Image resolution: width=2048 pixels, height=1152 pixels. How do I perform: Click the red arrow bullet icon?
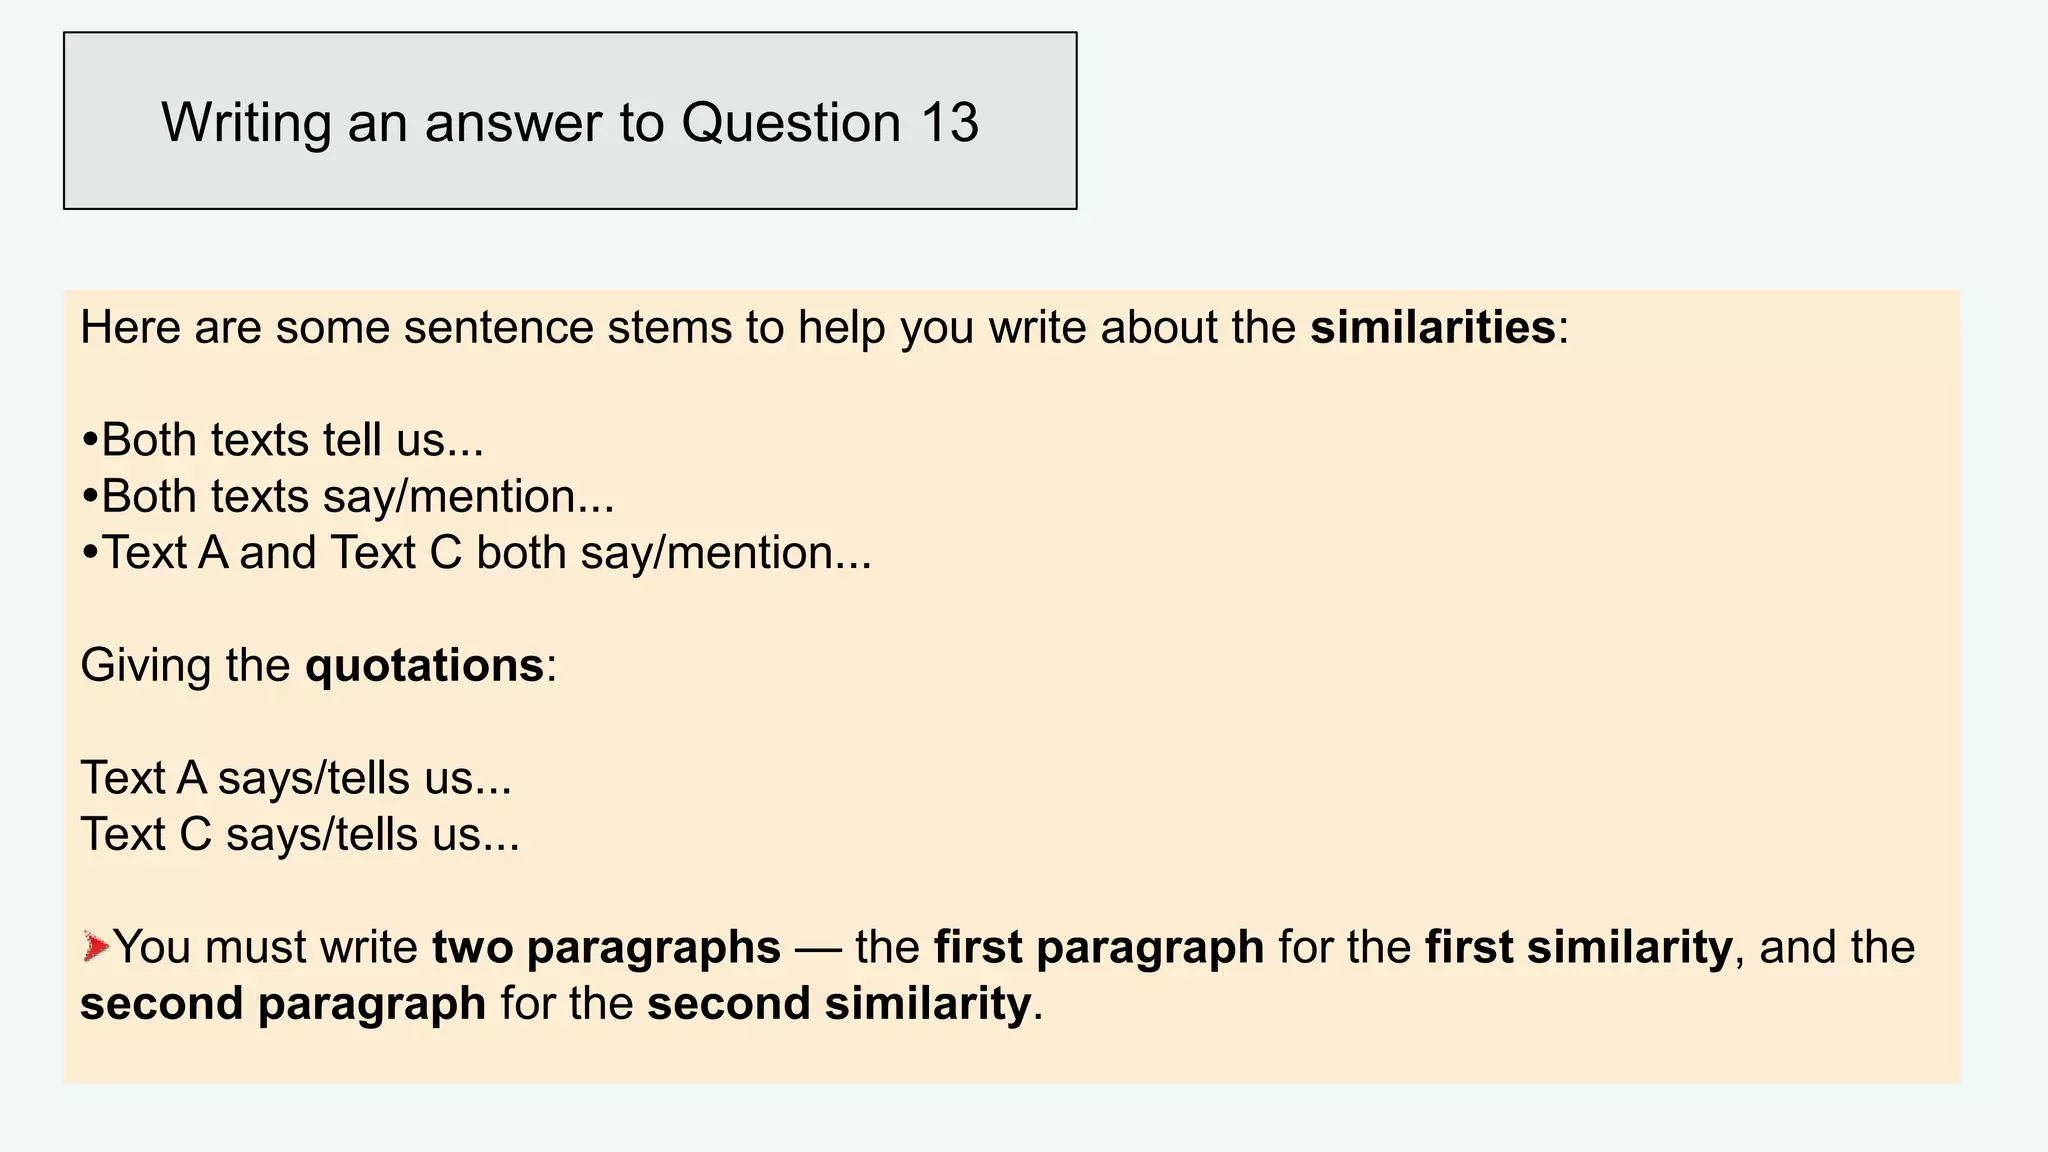(x=96, y=946)
